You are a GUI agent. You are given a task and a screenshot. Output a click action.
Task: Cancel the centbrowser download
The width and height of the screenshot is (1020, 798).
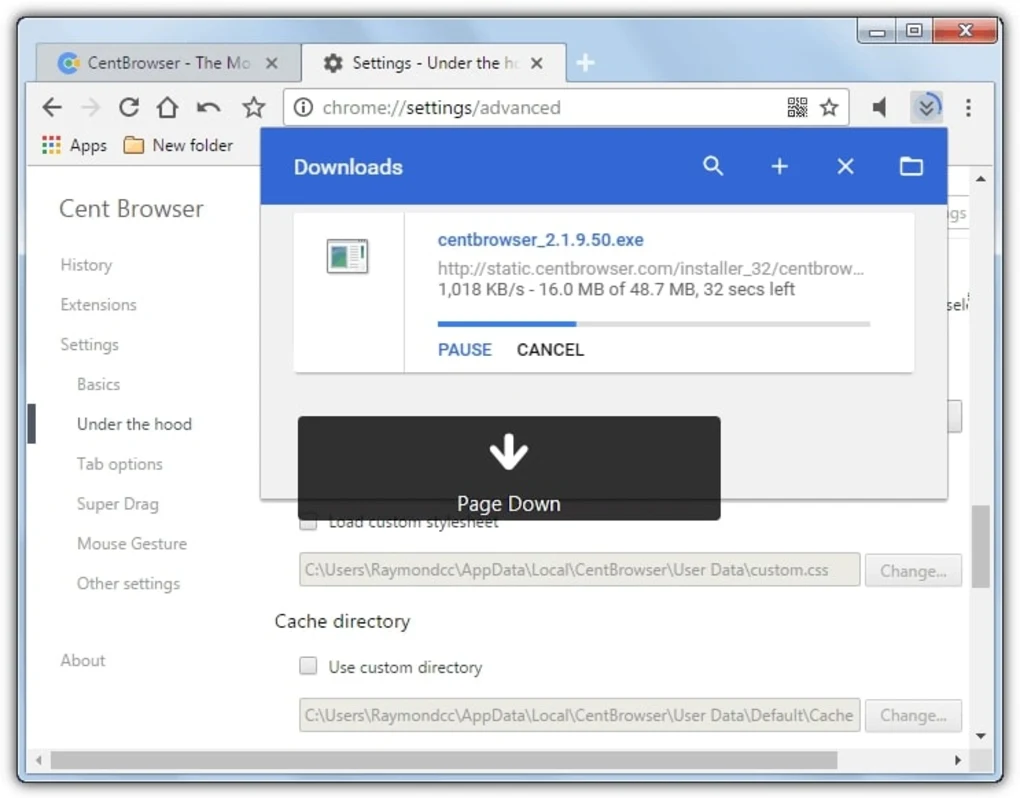(x=550, y=350)
